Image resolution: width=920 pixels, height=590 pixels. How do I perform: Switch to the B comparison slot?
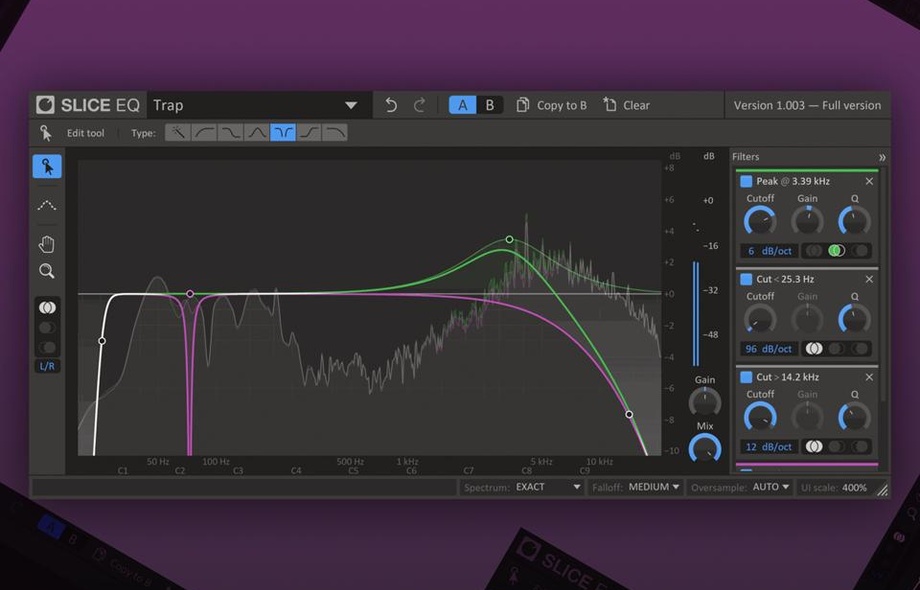(x=489, y=104)
